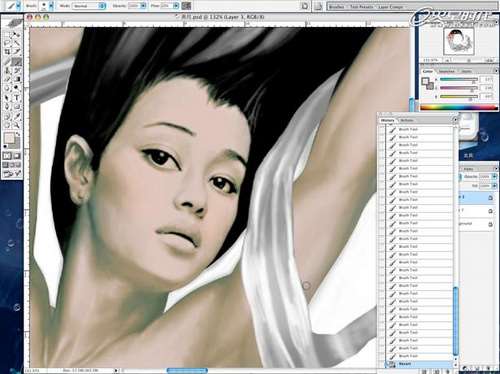The width and height of the screenshot is (500, 374).
Task: Toggle the Airbrush option in options bar
Action: 186,6
